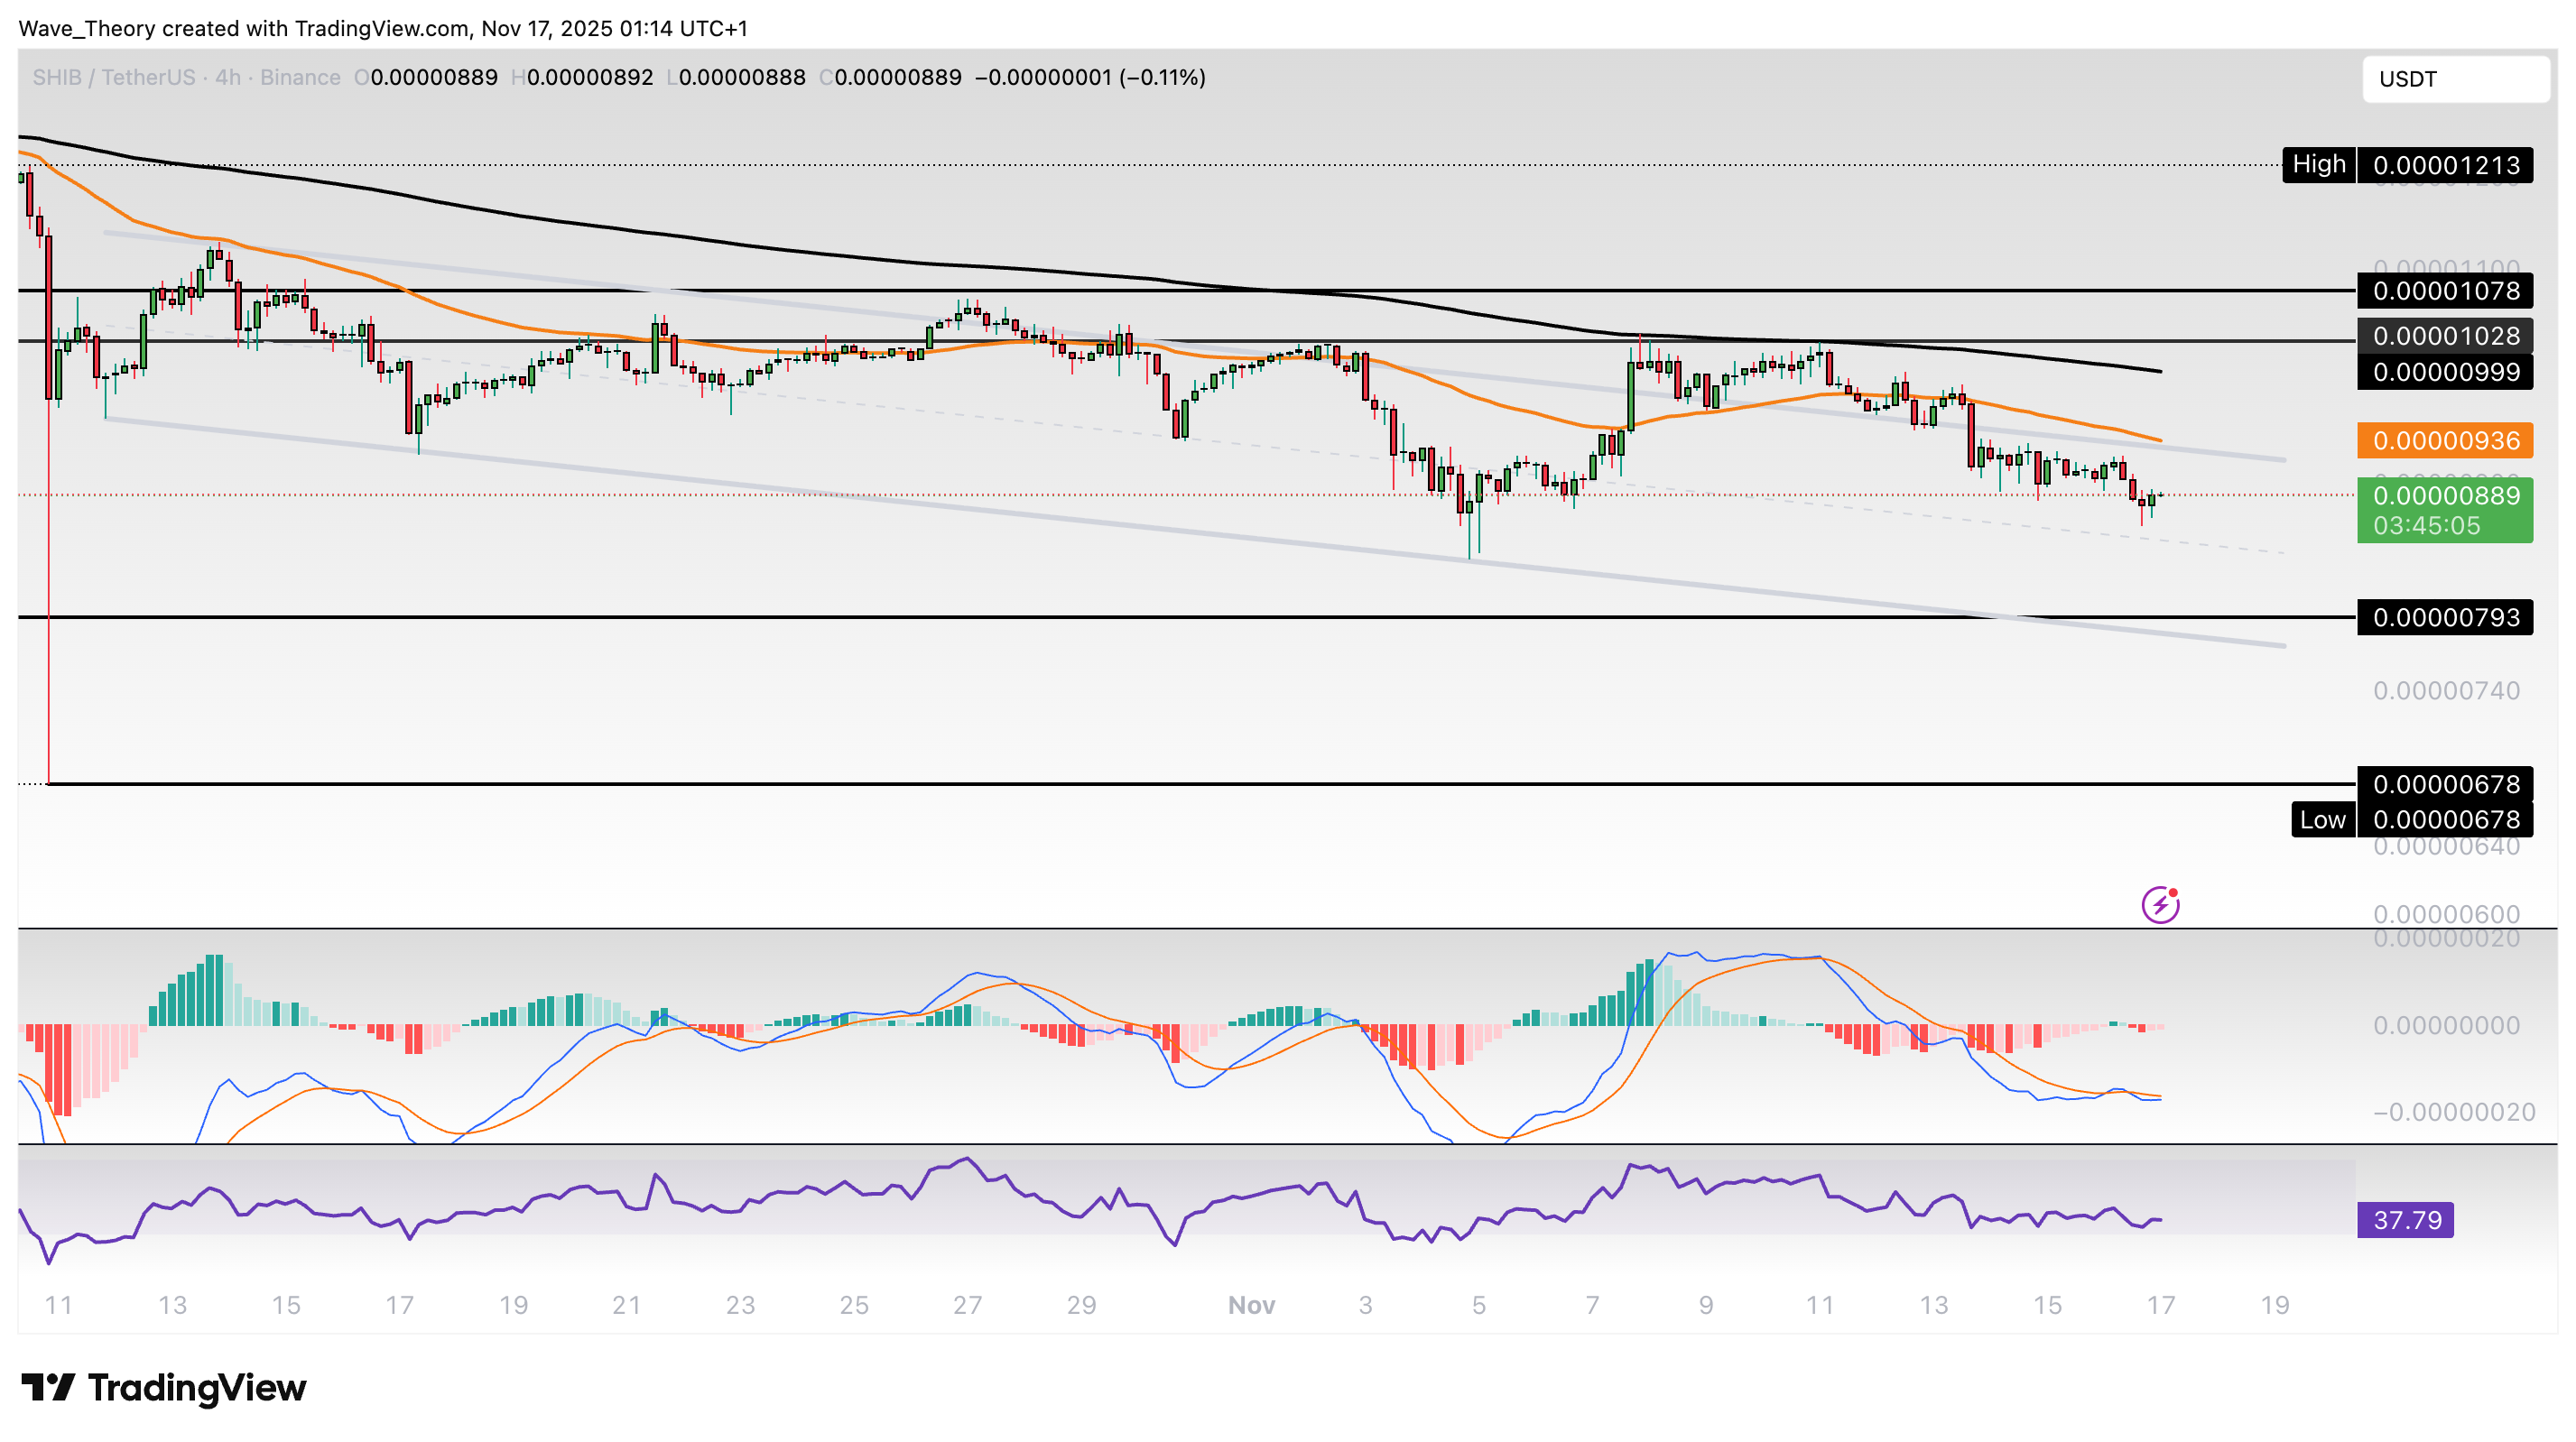Screen dimensions: 2576x1442
Task: Select the 0.00000793 support price label
Action: (2445, 617)
